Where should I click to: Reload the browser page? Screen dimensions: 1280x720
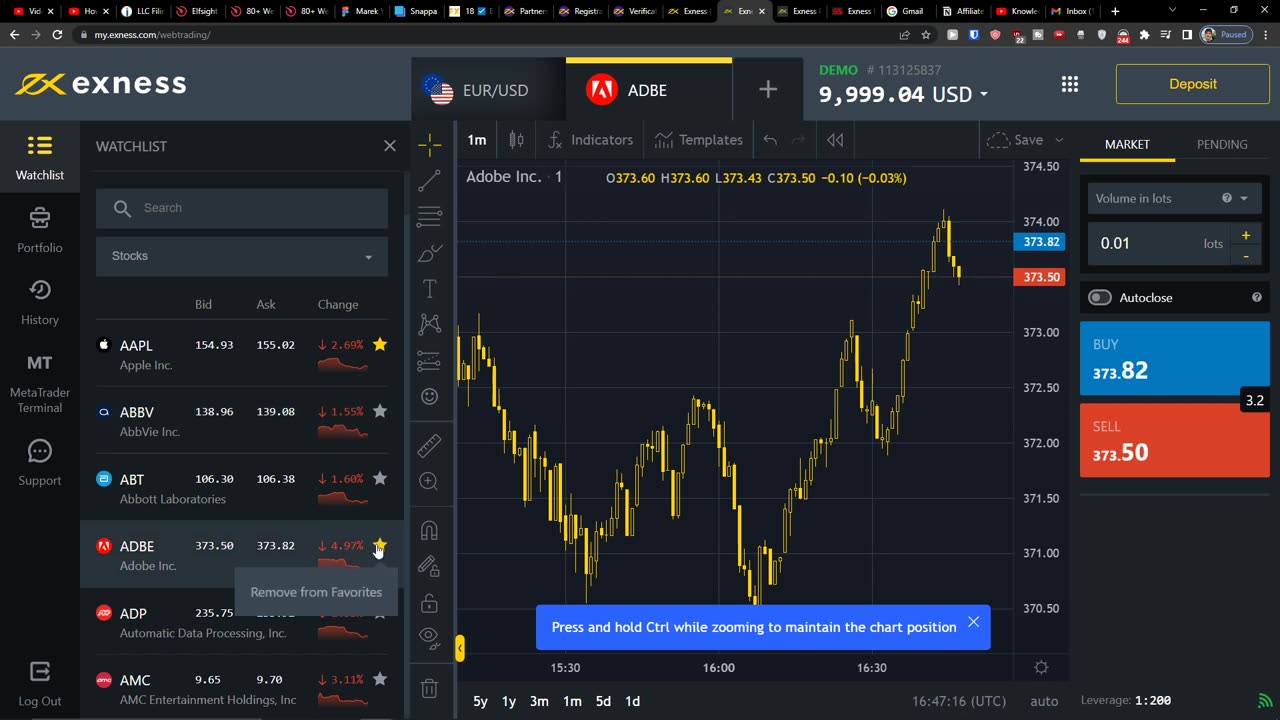pyautogui.click(x=57, y=34)
